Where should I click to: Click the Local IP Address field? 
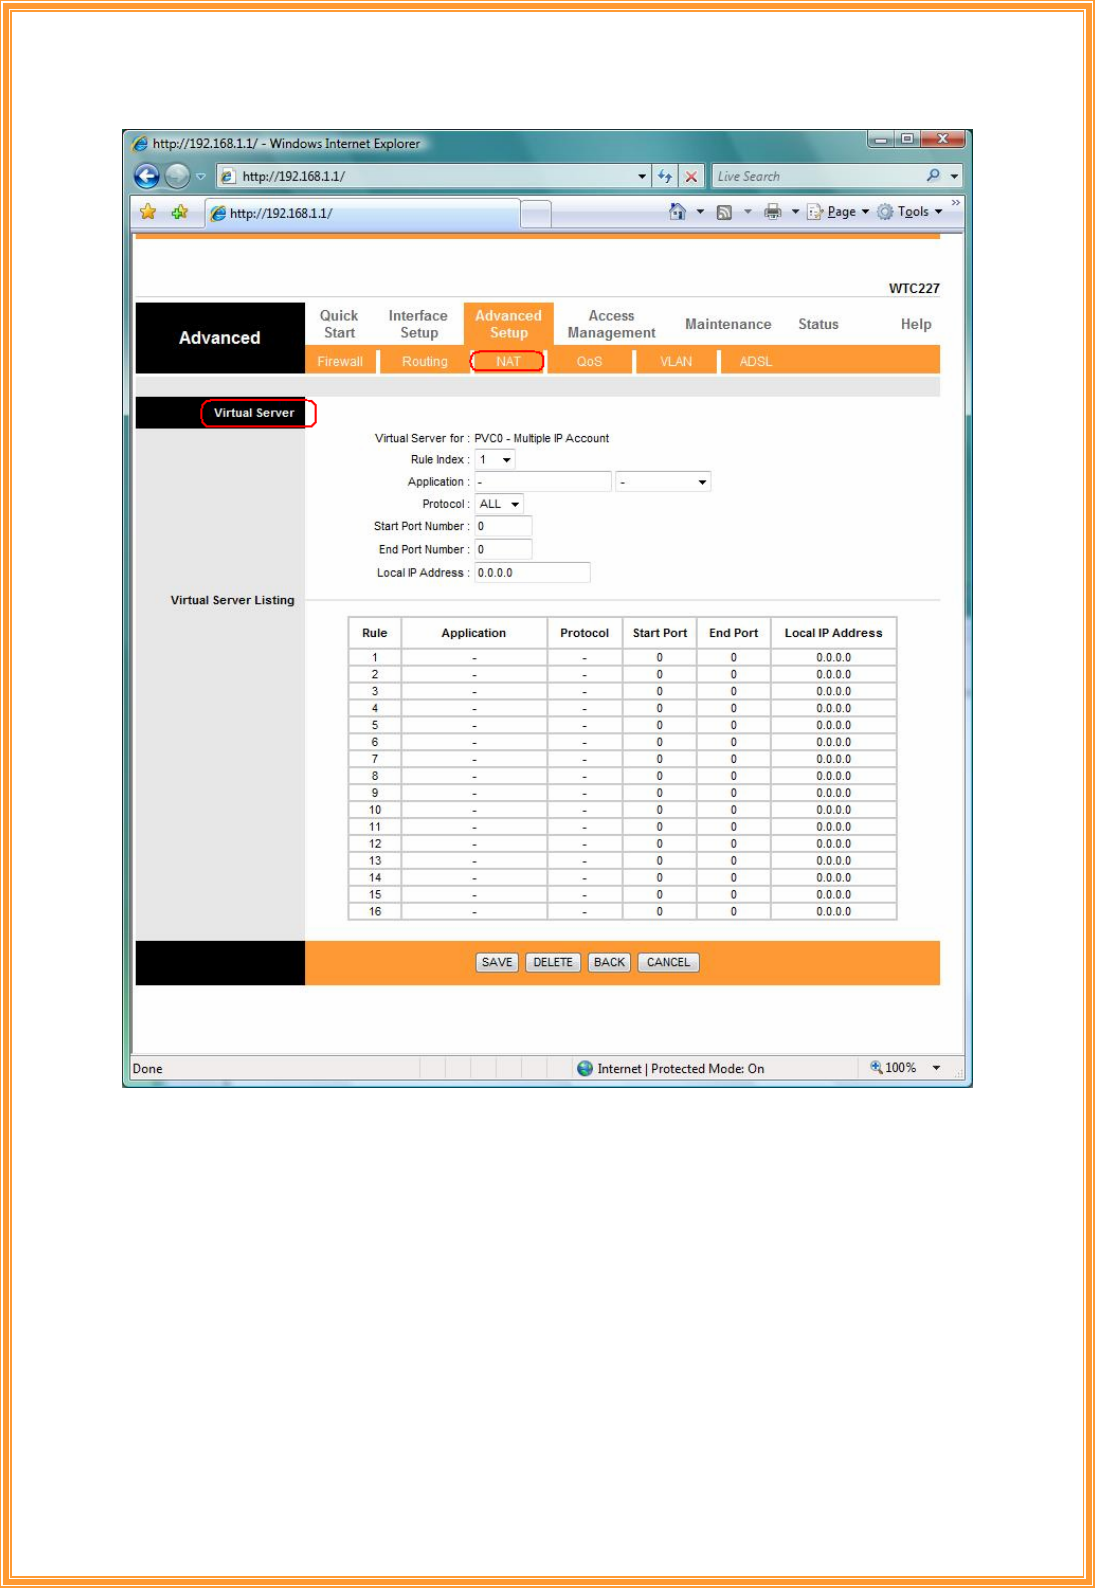(532, 572)
